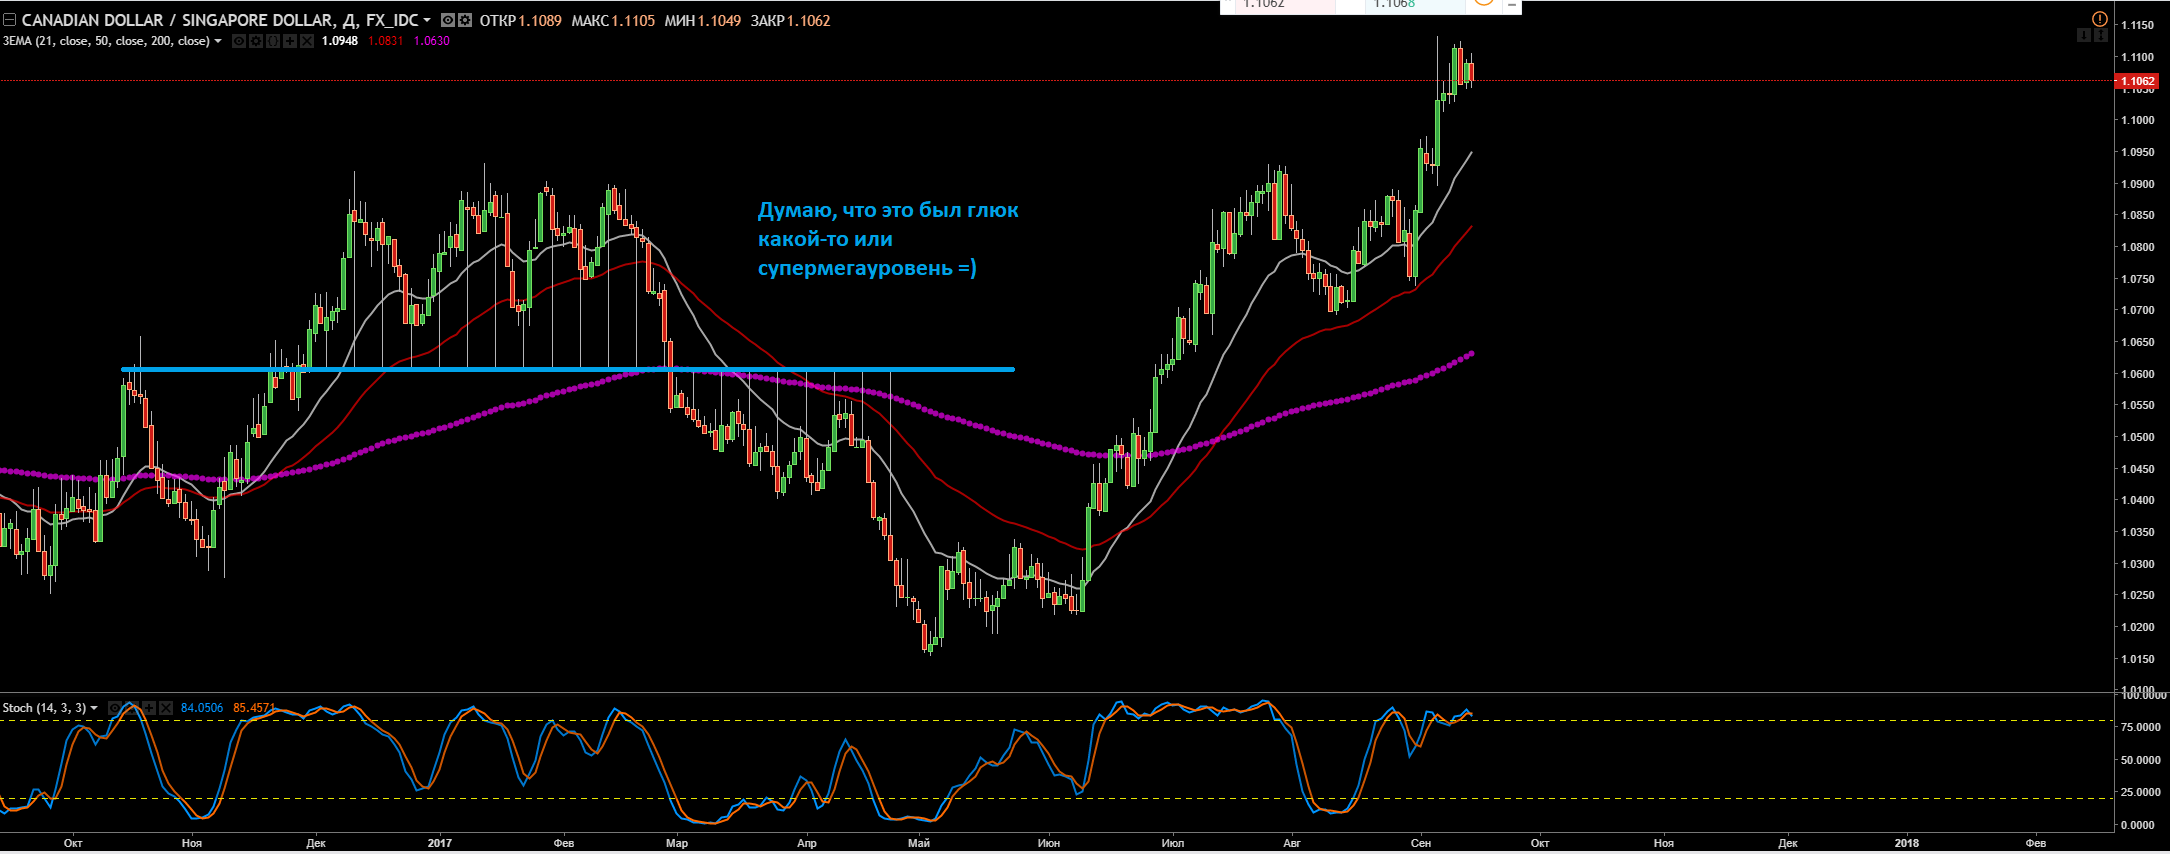Screen dimensions: 2170x854
Task: Open the CANADIAN DOLLAR / SINGAPORE DOLLAR symbol dropdown
Action: 427,20
